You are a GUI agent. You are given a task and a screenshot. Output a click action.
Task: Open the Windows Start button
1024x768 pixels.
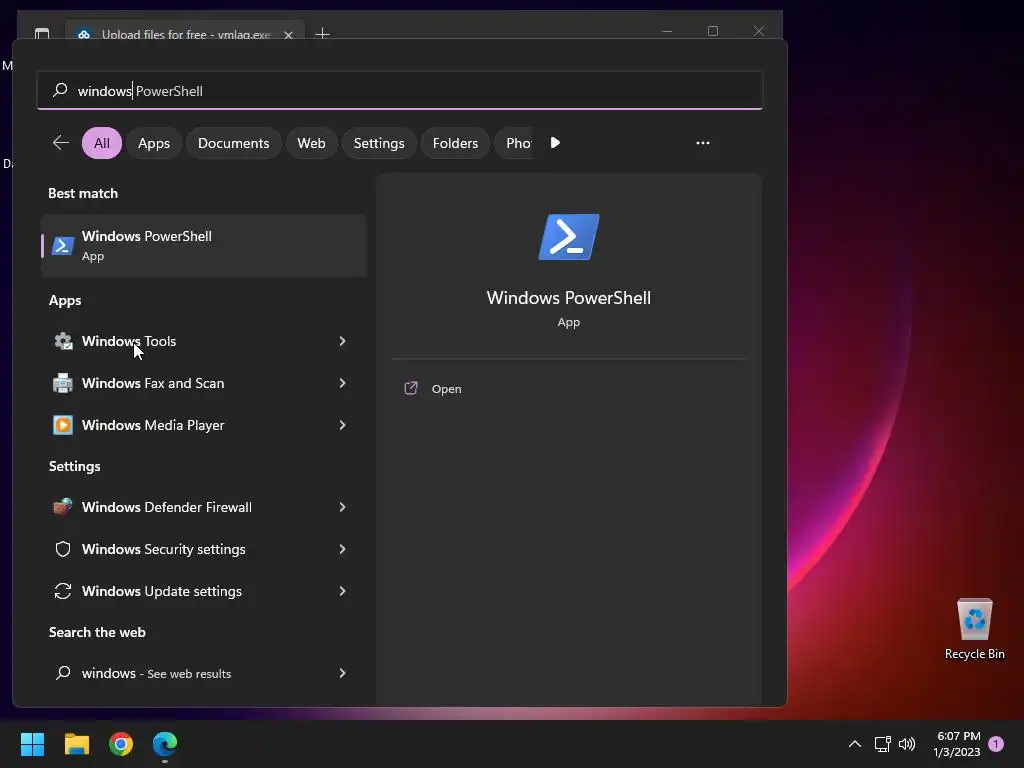coord(32,744)
